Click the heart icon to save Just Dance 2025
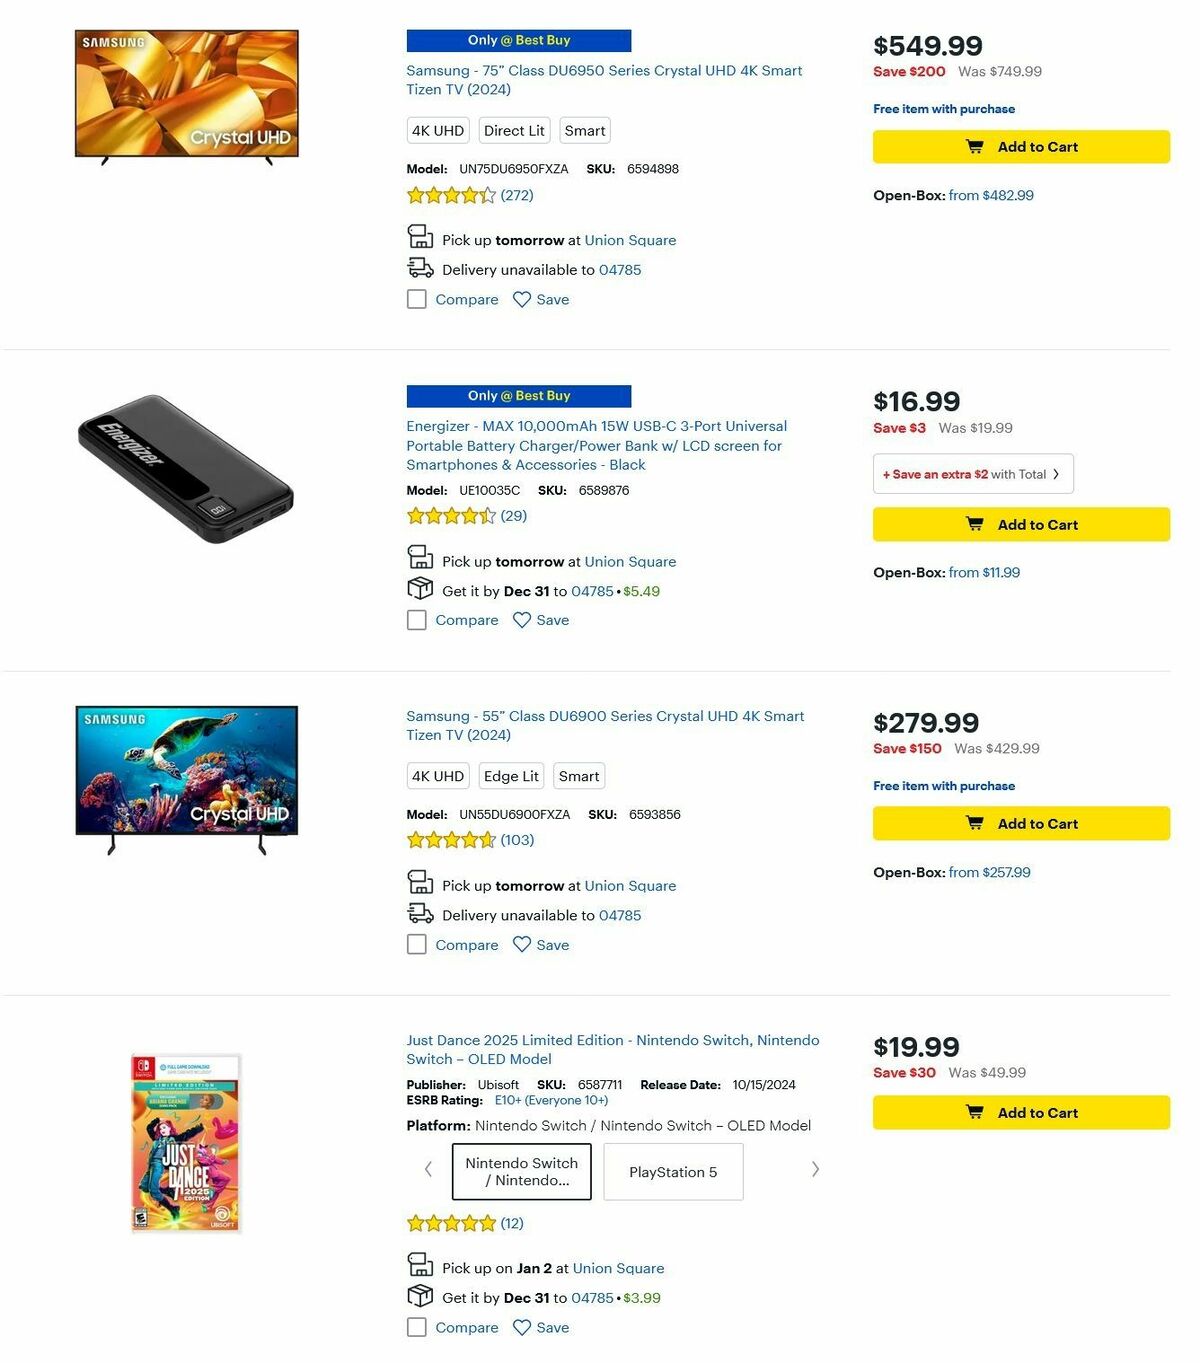 pos(522,1327)
